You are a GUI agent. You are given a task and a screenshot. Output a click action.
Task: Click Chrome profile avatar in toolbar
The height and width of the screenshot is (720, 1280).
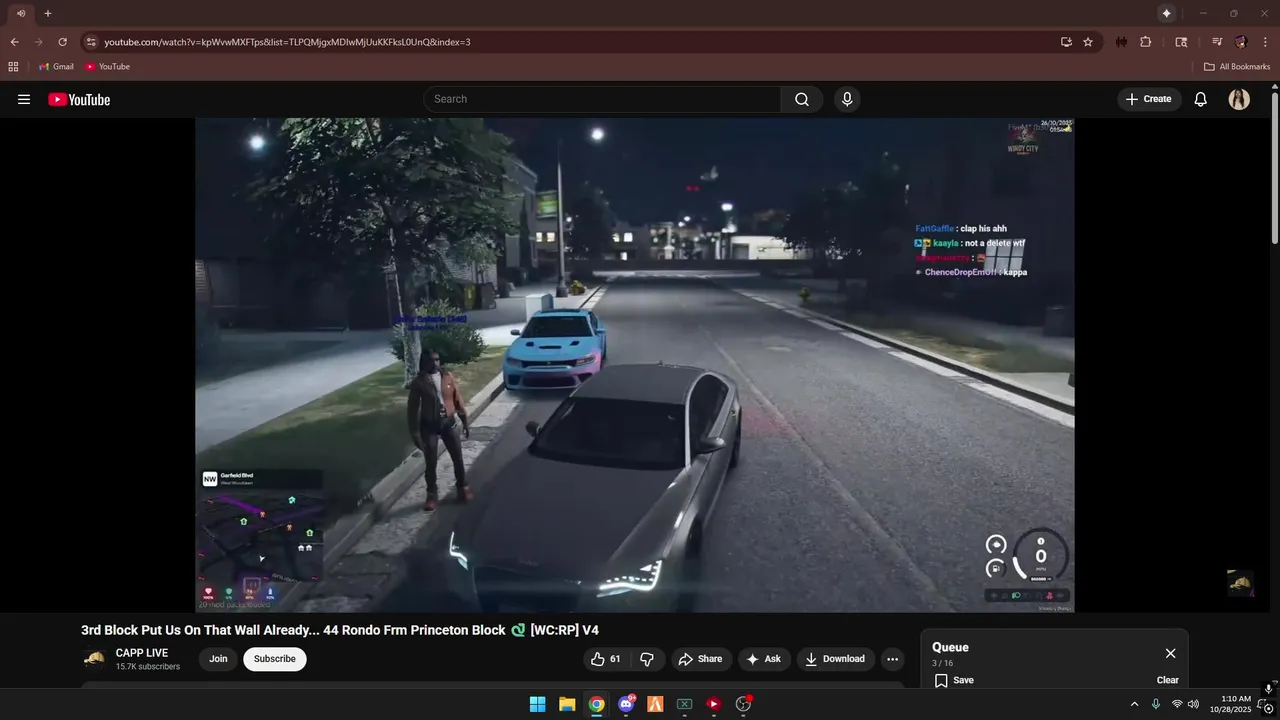coord(1241,42)
